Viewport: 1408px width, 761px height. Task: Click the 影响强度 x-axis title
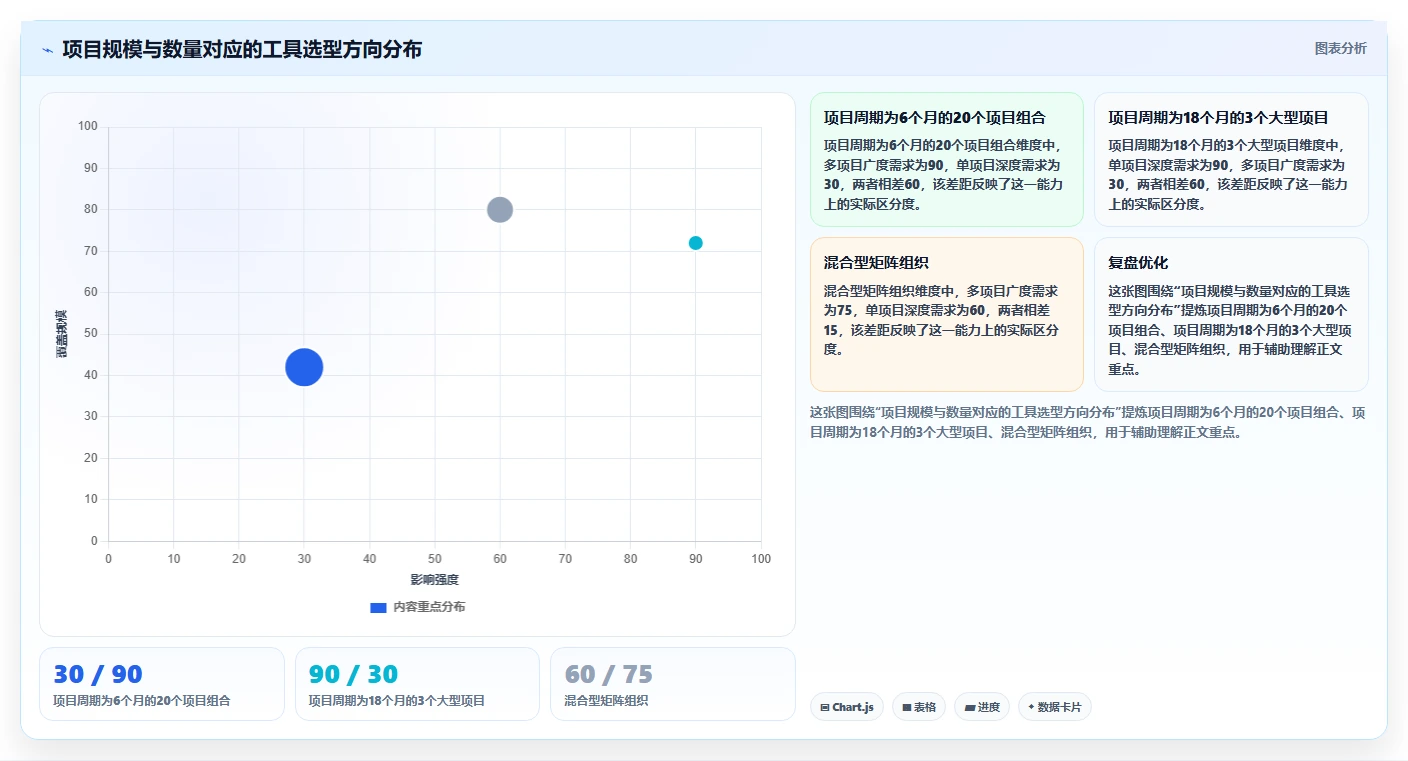(434, 580)
